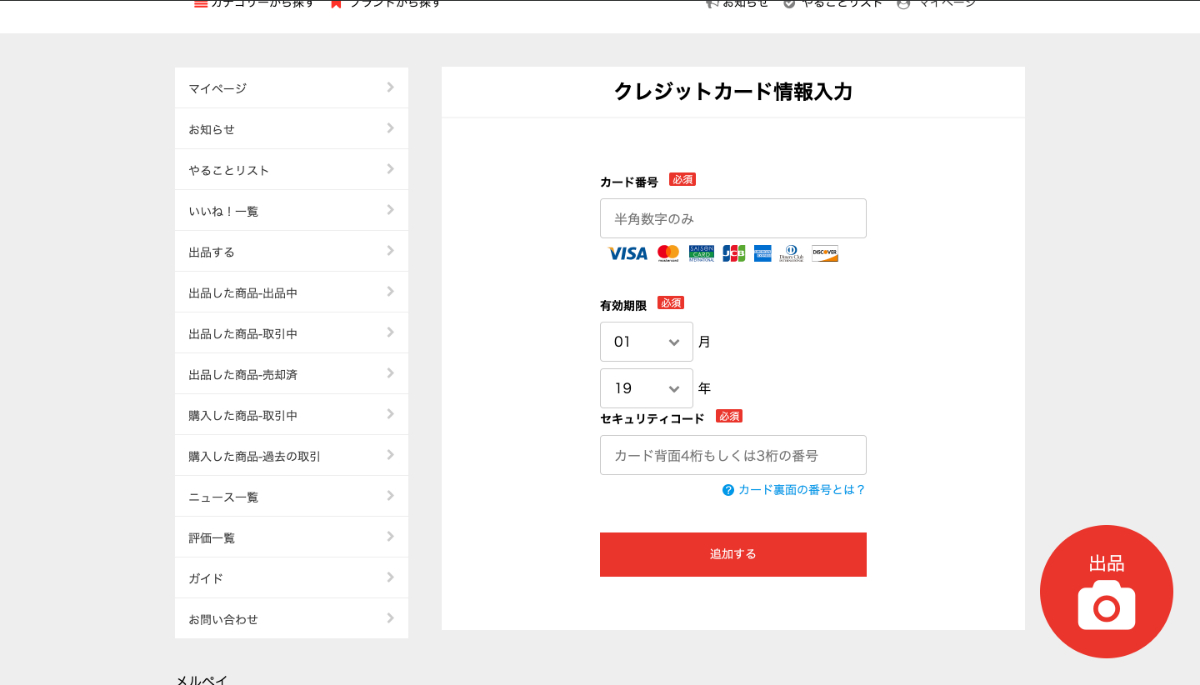Open ニュース一覧 from the sidebar
The image size is (1200, 685).
click(x=291, y=497)
